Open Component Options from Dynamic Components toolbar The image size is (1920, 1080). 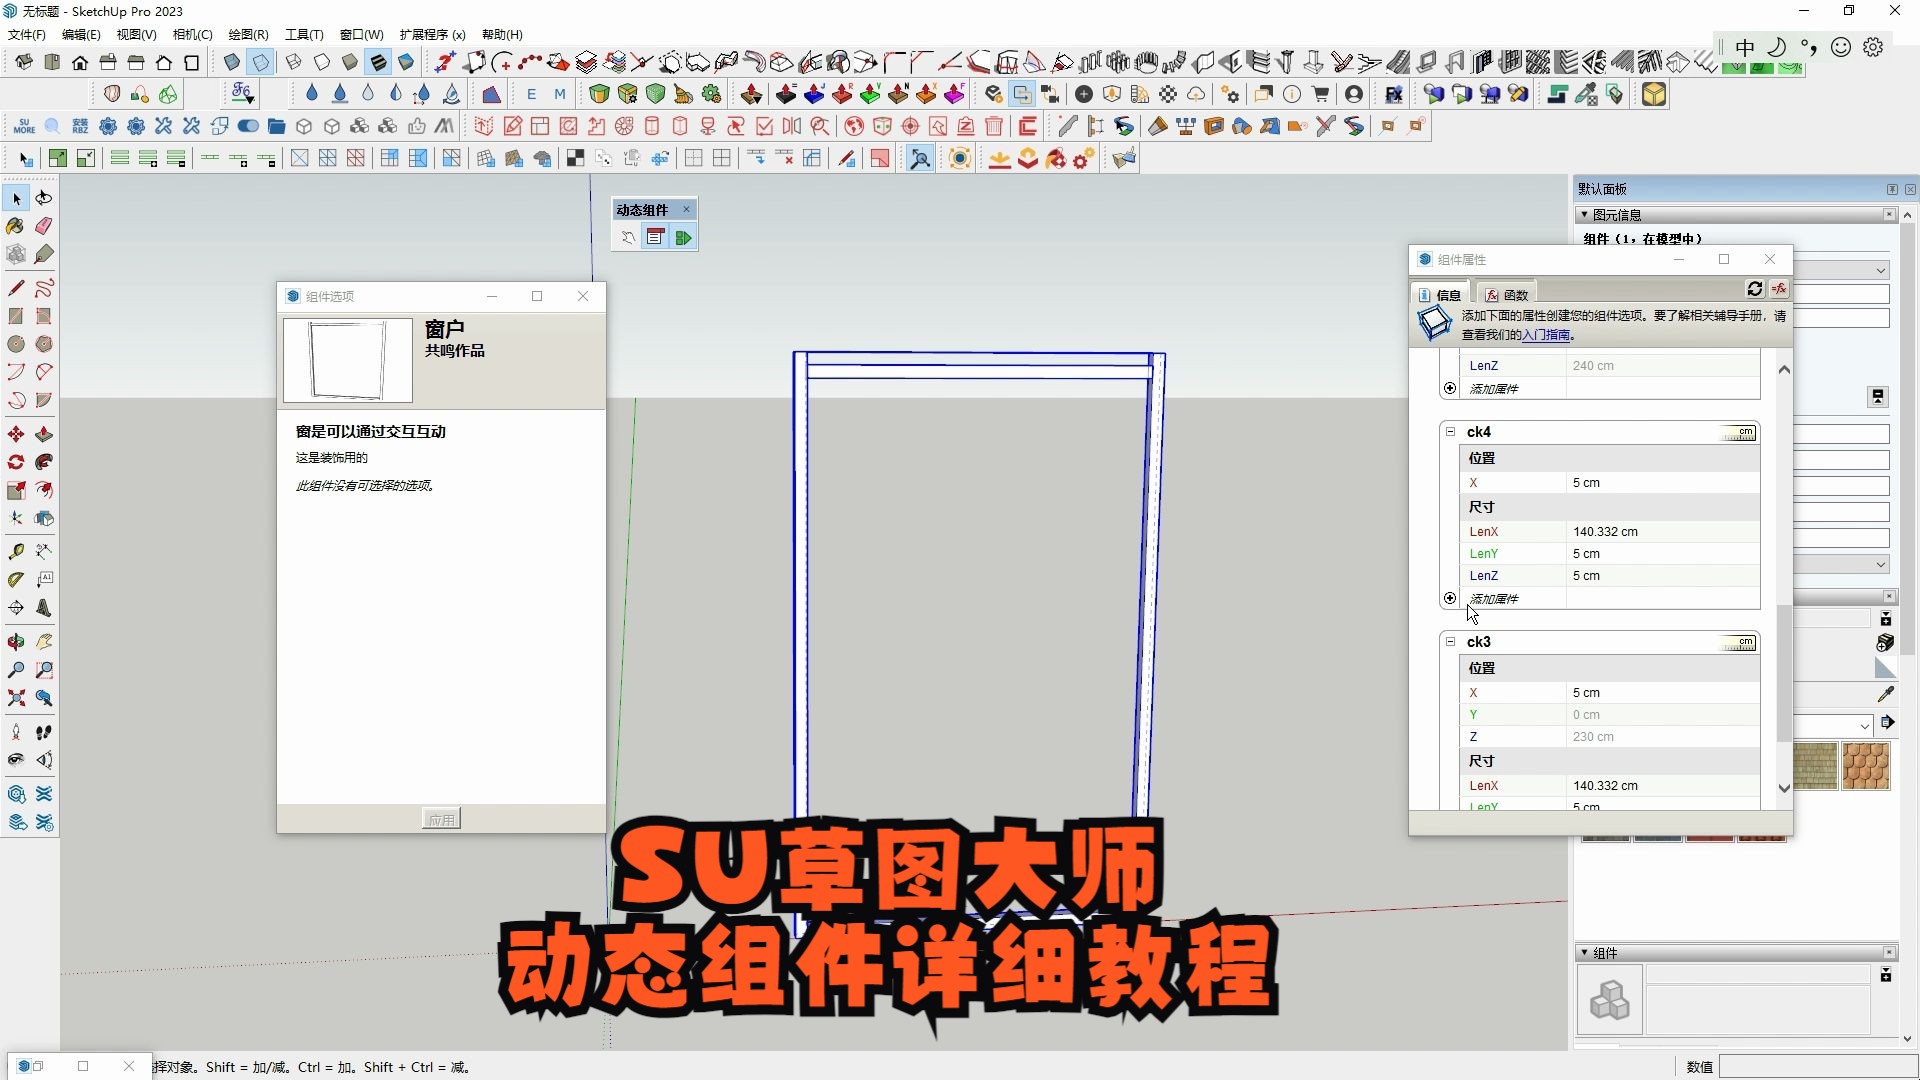pyautogui.click(x=655, y=237)
